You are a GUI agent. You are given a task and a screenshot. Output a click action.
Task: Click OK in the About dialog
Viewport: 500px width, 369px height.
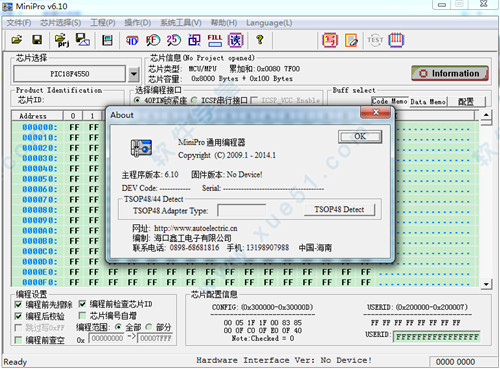(x=360, y=137)
